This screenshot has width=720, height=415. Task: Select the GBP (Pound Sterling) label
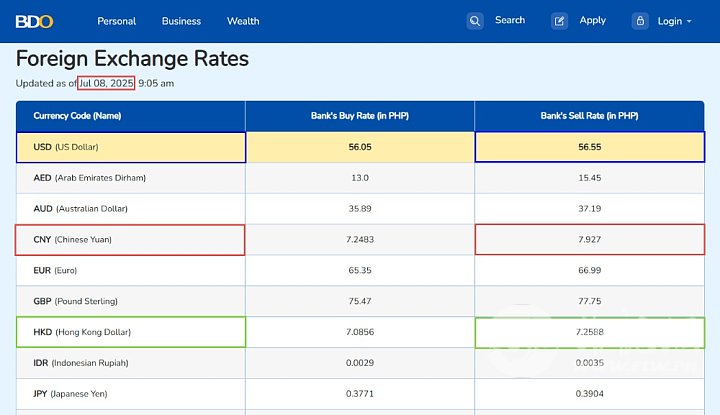click(x=75, y=301)
